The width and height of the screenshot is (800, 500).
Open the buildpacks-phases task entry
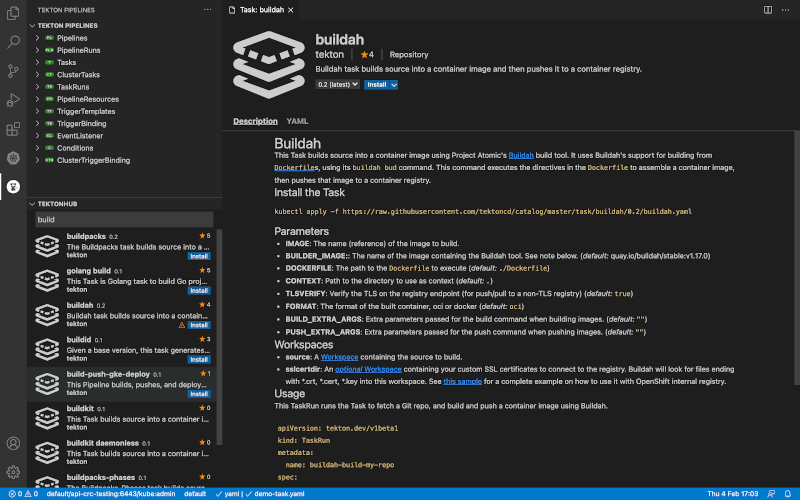(x=122, y=480)
